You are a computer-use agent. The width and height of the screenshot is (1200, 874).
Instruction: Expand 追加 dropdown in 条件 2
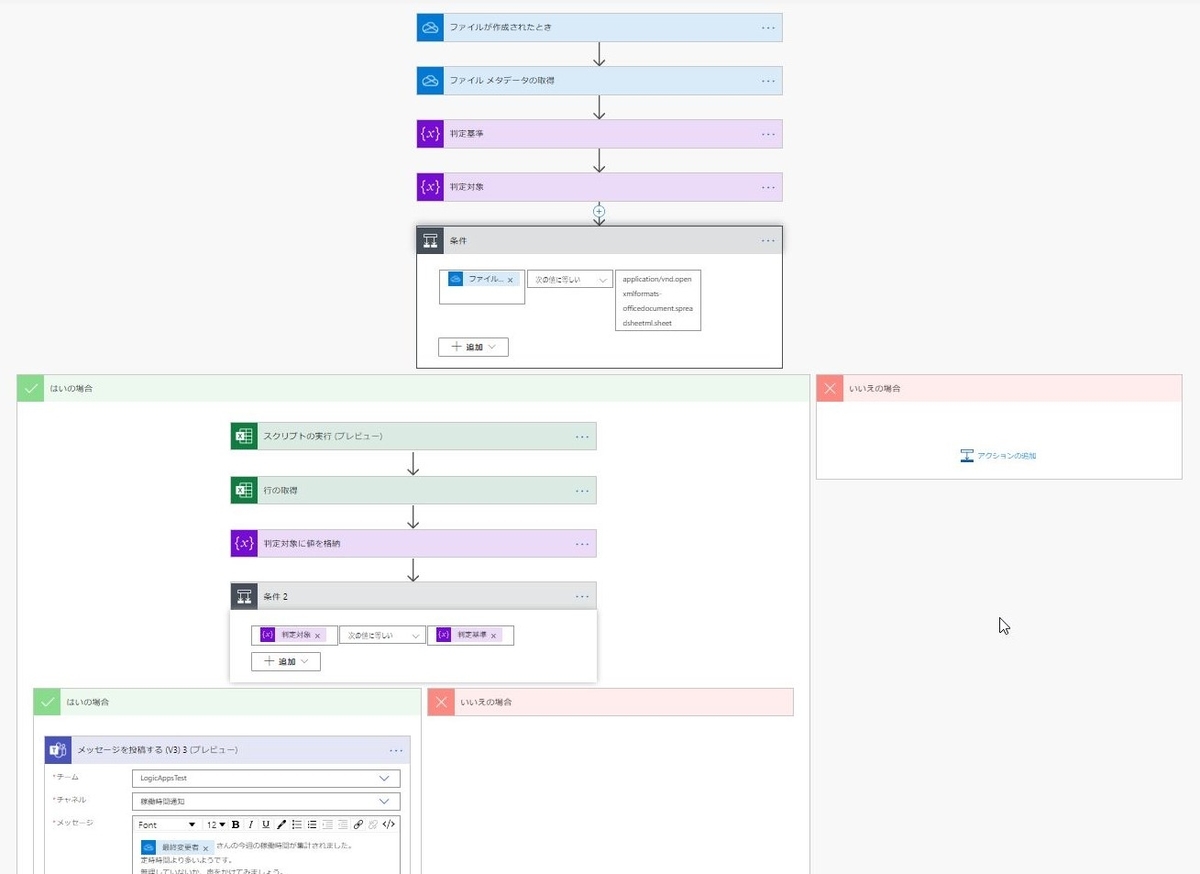[x=286, y=661]
